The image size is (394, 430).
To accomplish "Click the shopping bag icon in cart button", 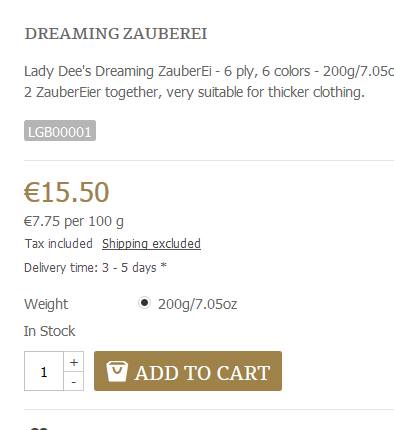I will point(117,371).
